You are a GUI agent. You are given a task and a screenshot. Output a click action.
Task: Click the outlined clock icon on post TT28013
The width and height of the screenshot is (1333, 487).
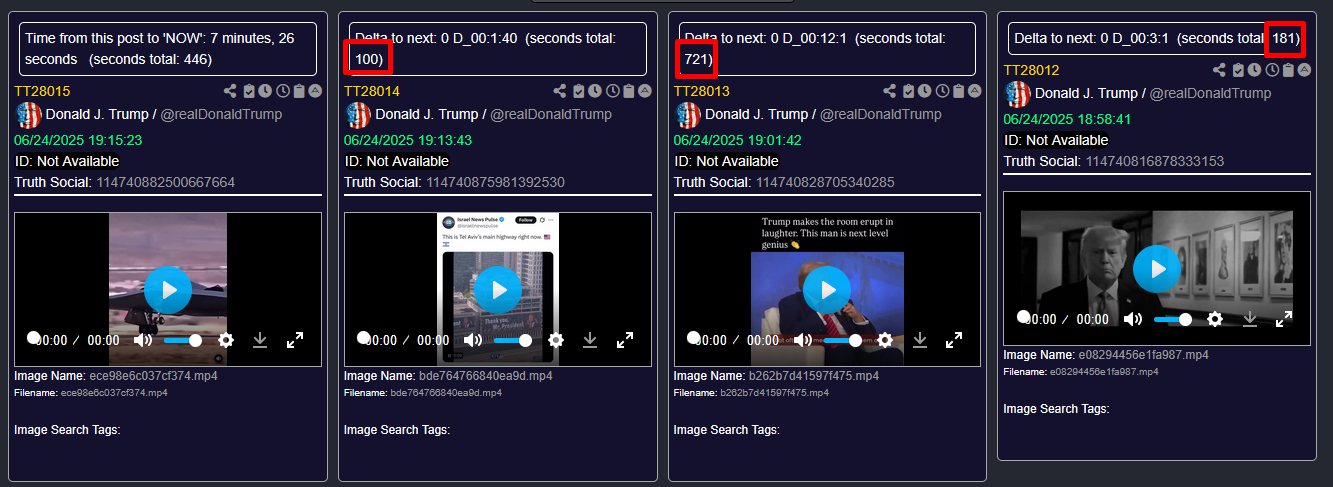tap(943, 90)
